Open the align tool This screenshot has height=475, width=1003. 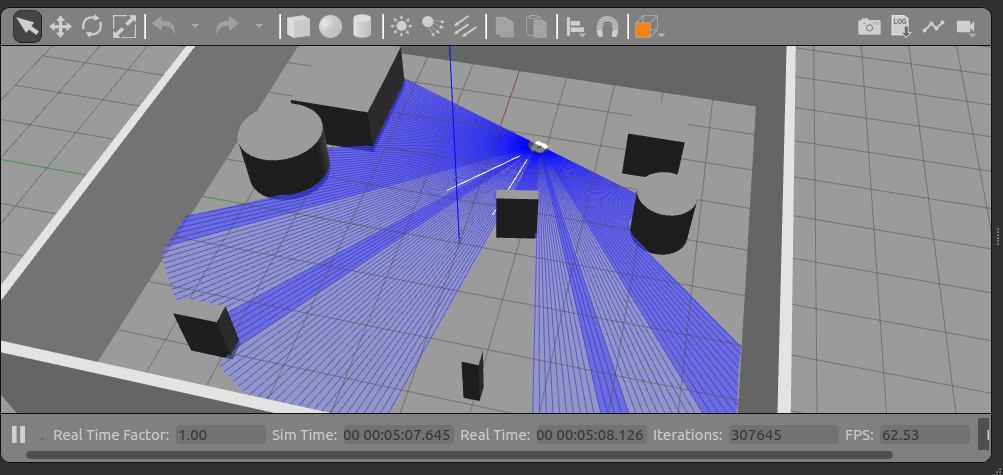point(575,27)
